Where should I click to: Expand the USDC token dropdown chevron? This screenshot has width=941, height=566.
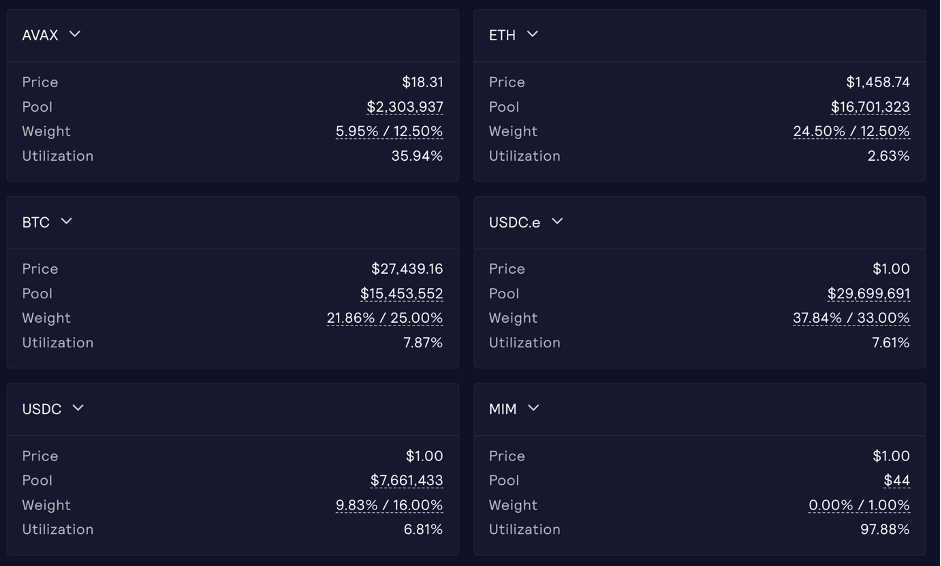tap(79, 408)
